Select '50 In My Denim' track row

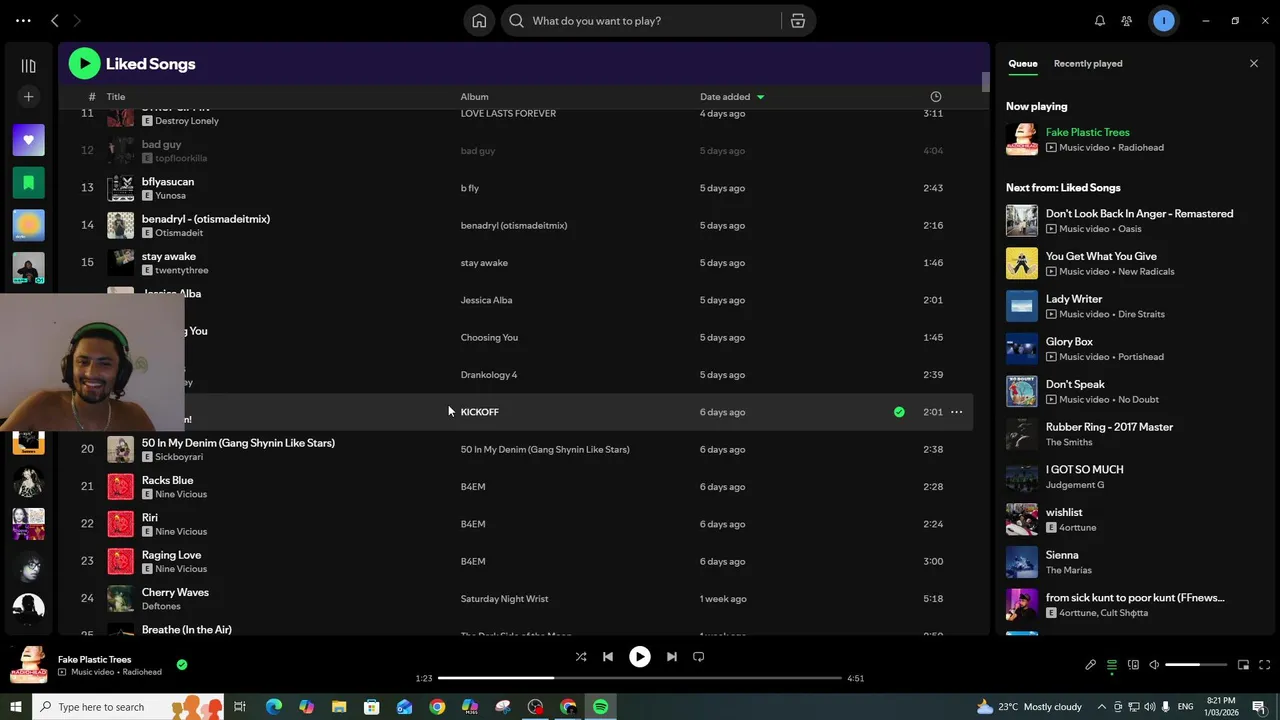515,449
